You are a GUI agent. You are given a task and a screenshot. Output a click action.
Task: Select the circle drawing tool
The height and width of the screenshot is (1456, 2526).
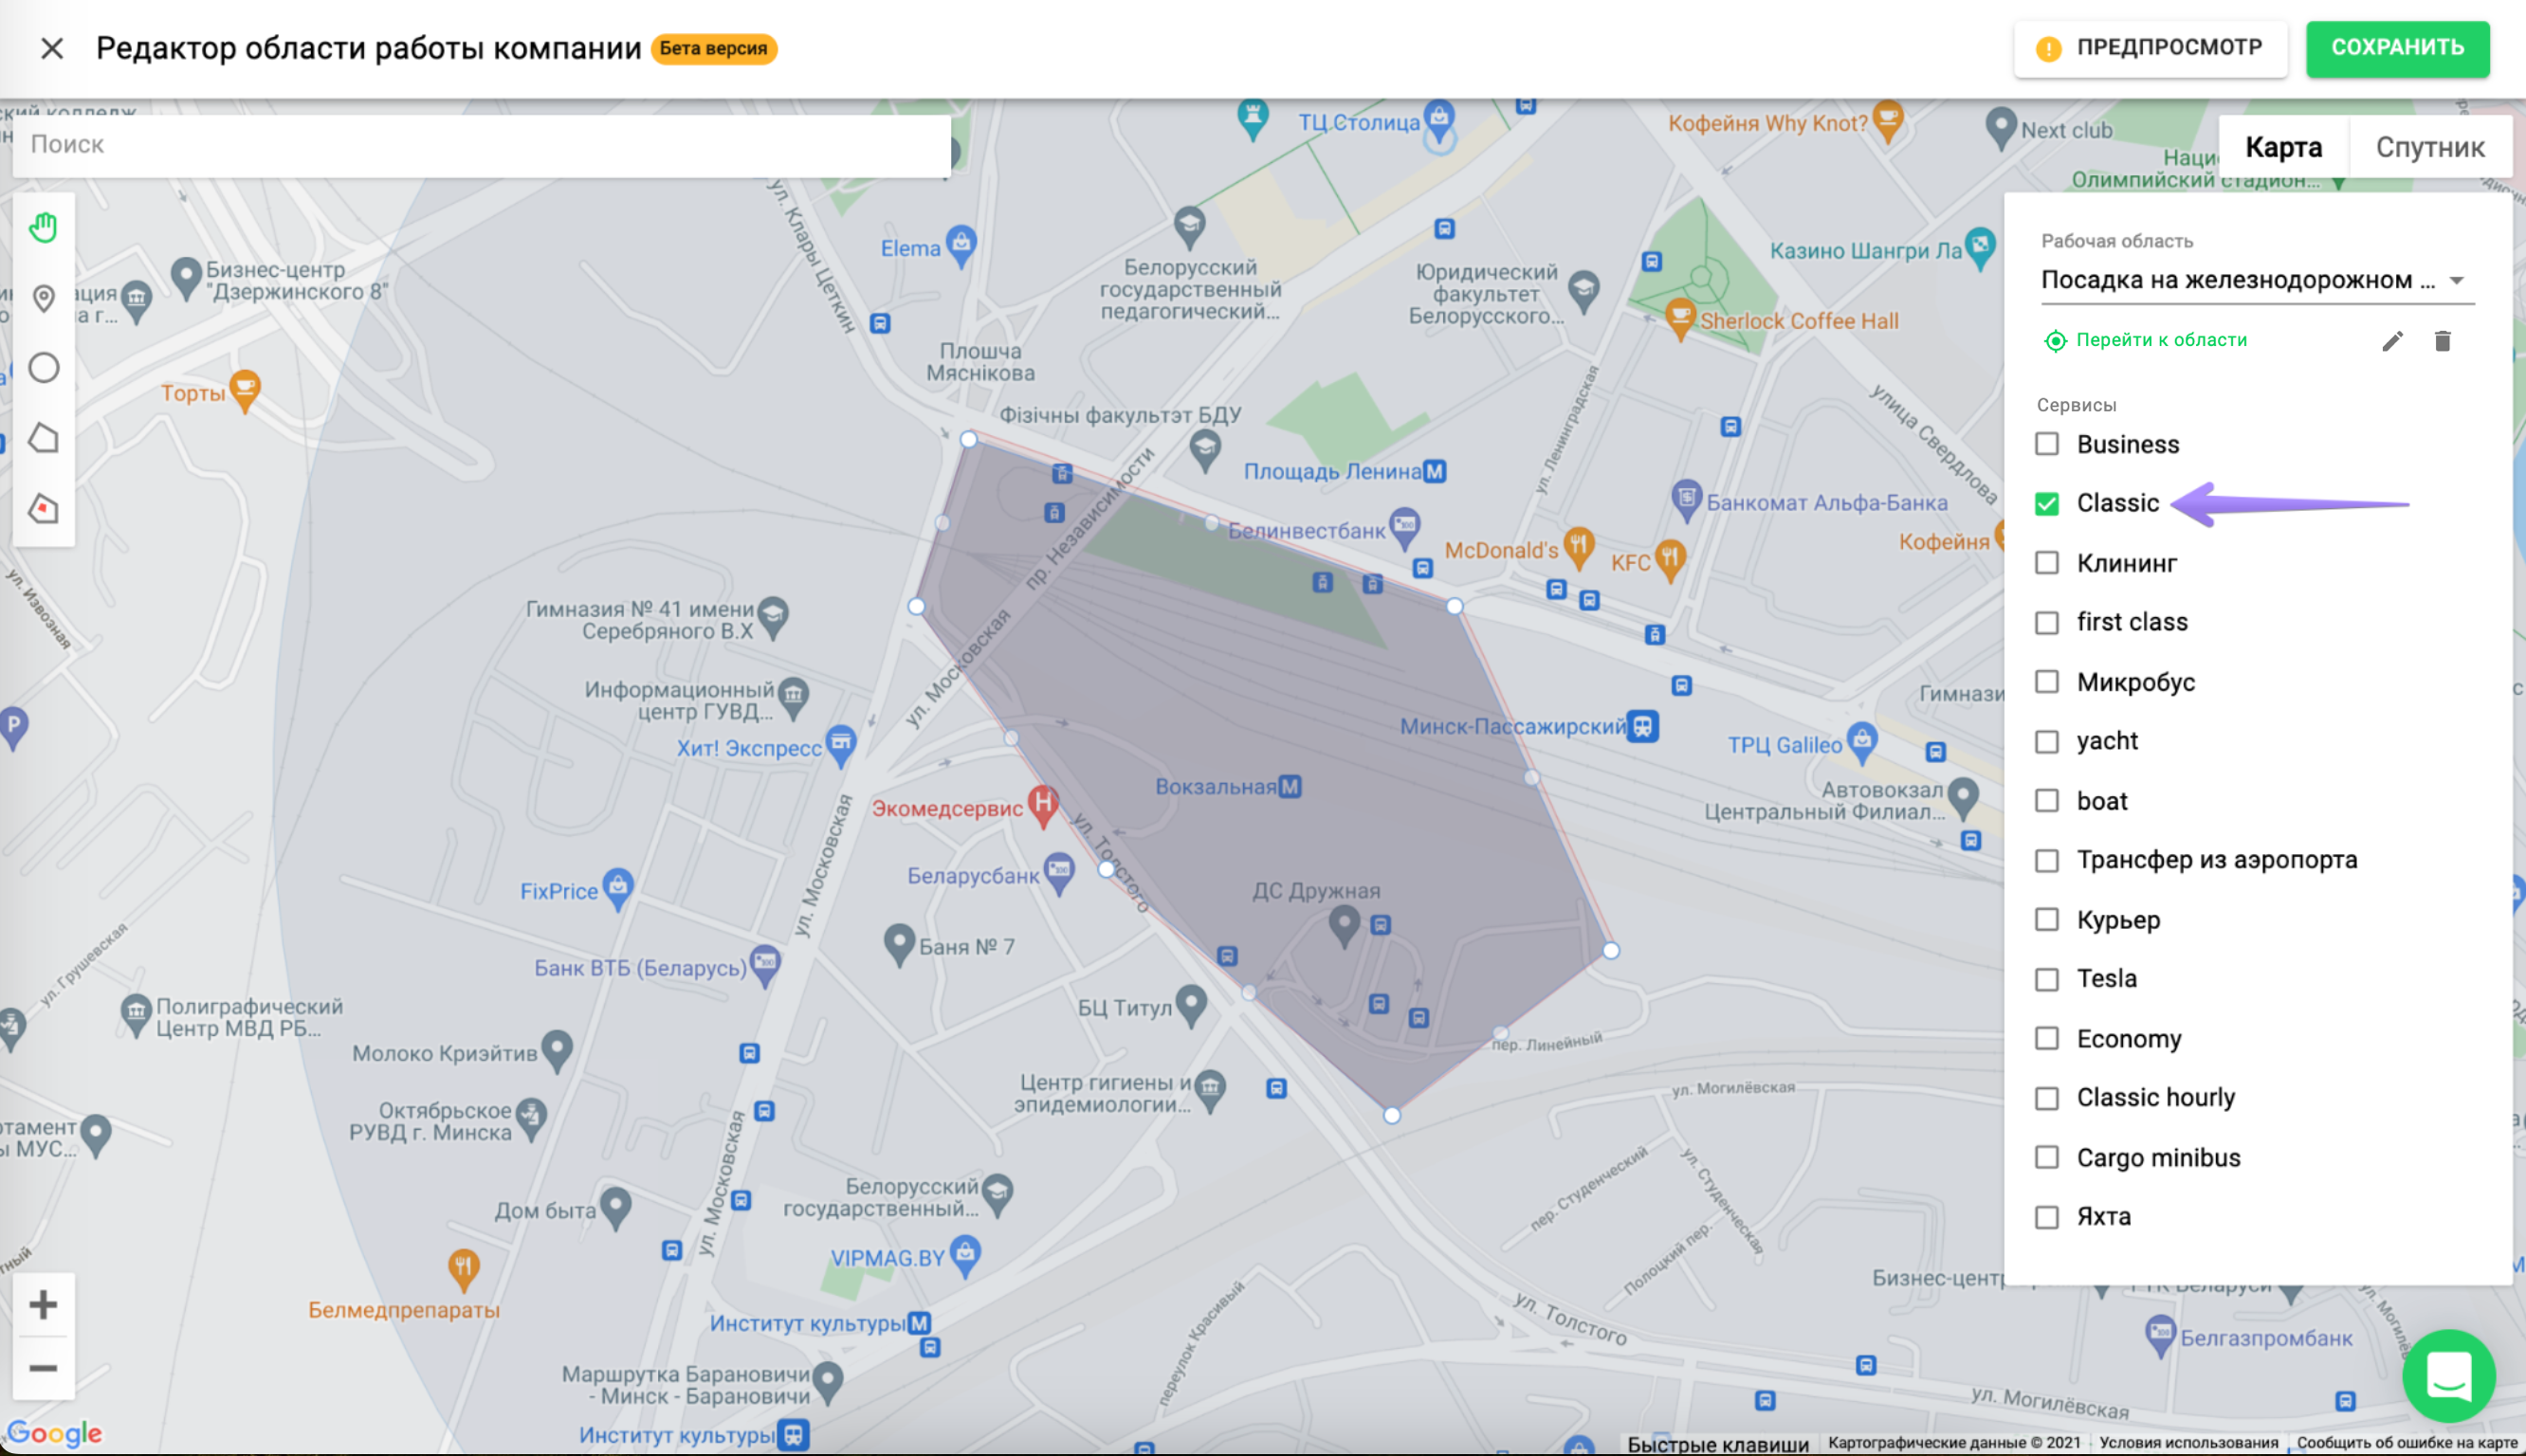pos(43,368)
